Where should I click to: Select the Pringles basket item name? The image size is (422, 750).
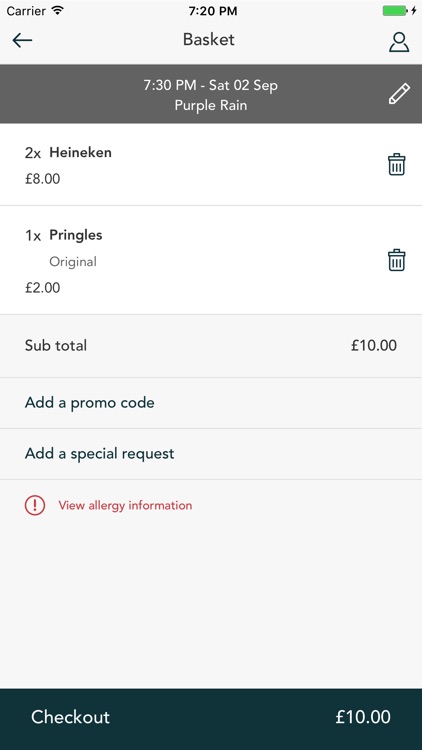76,235
